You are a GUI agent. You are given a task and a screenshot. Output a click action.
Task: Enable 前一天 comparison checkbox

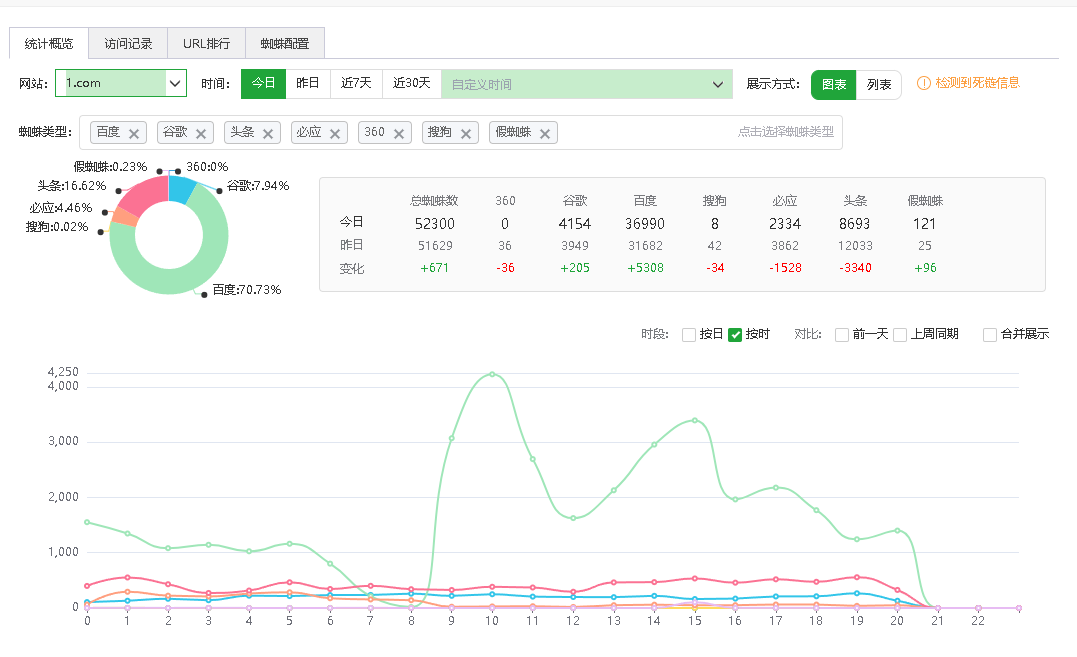pyautogui.click(x=841, y=334)
